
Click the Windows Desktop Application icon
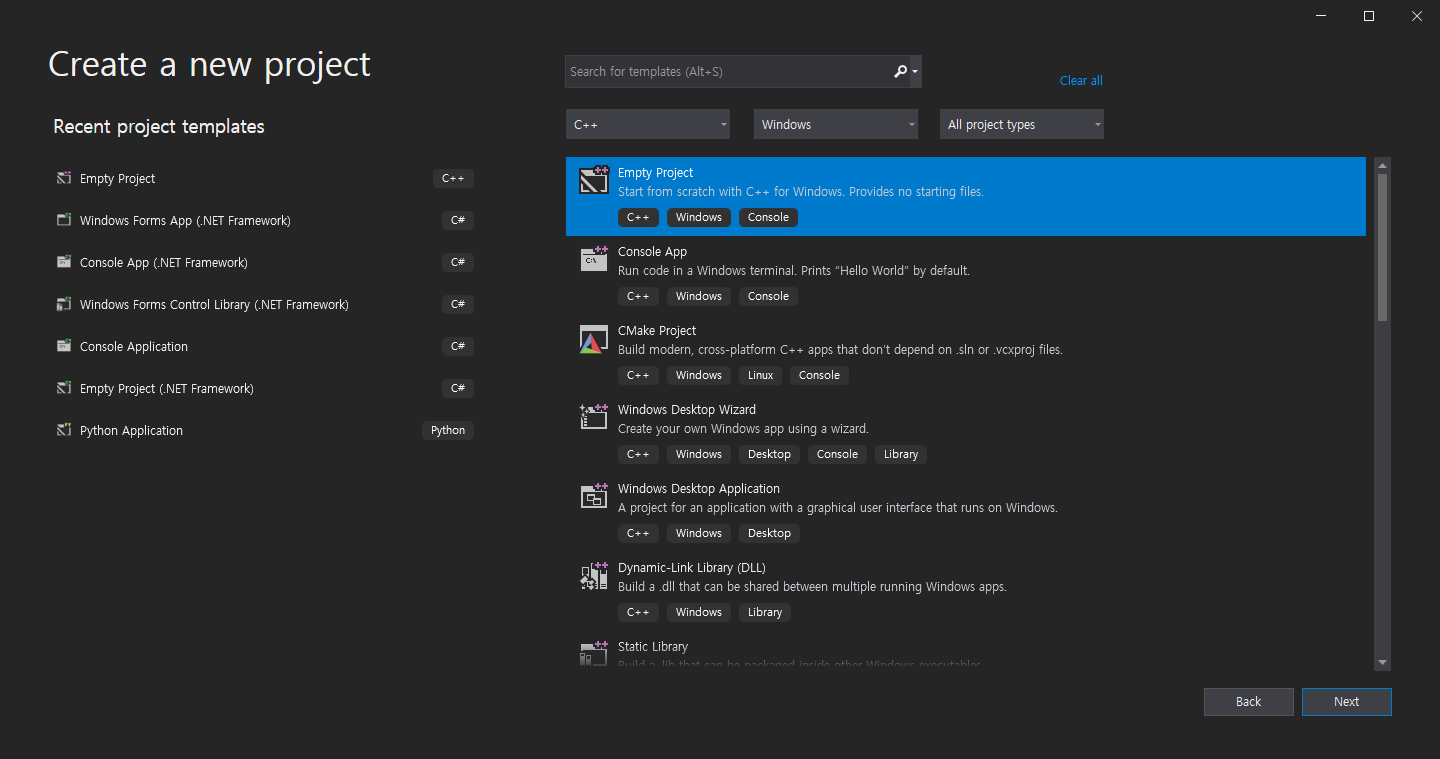click(x=594, y=496)
